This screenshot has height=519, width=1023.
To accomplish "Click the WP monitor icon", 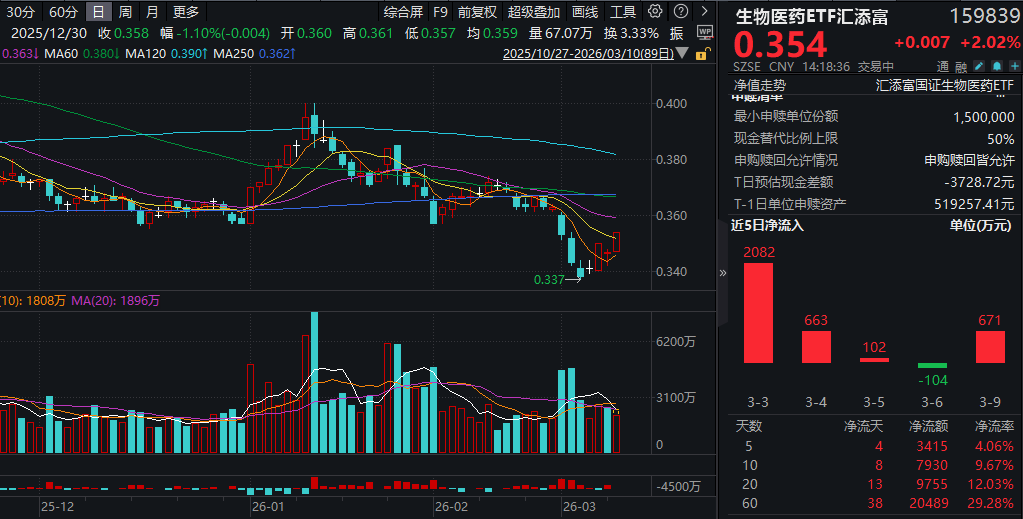I will click(x=704, y=32).
